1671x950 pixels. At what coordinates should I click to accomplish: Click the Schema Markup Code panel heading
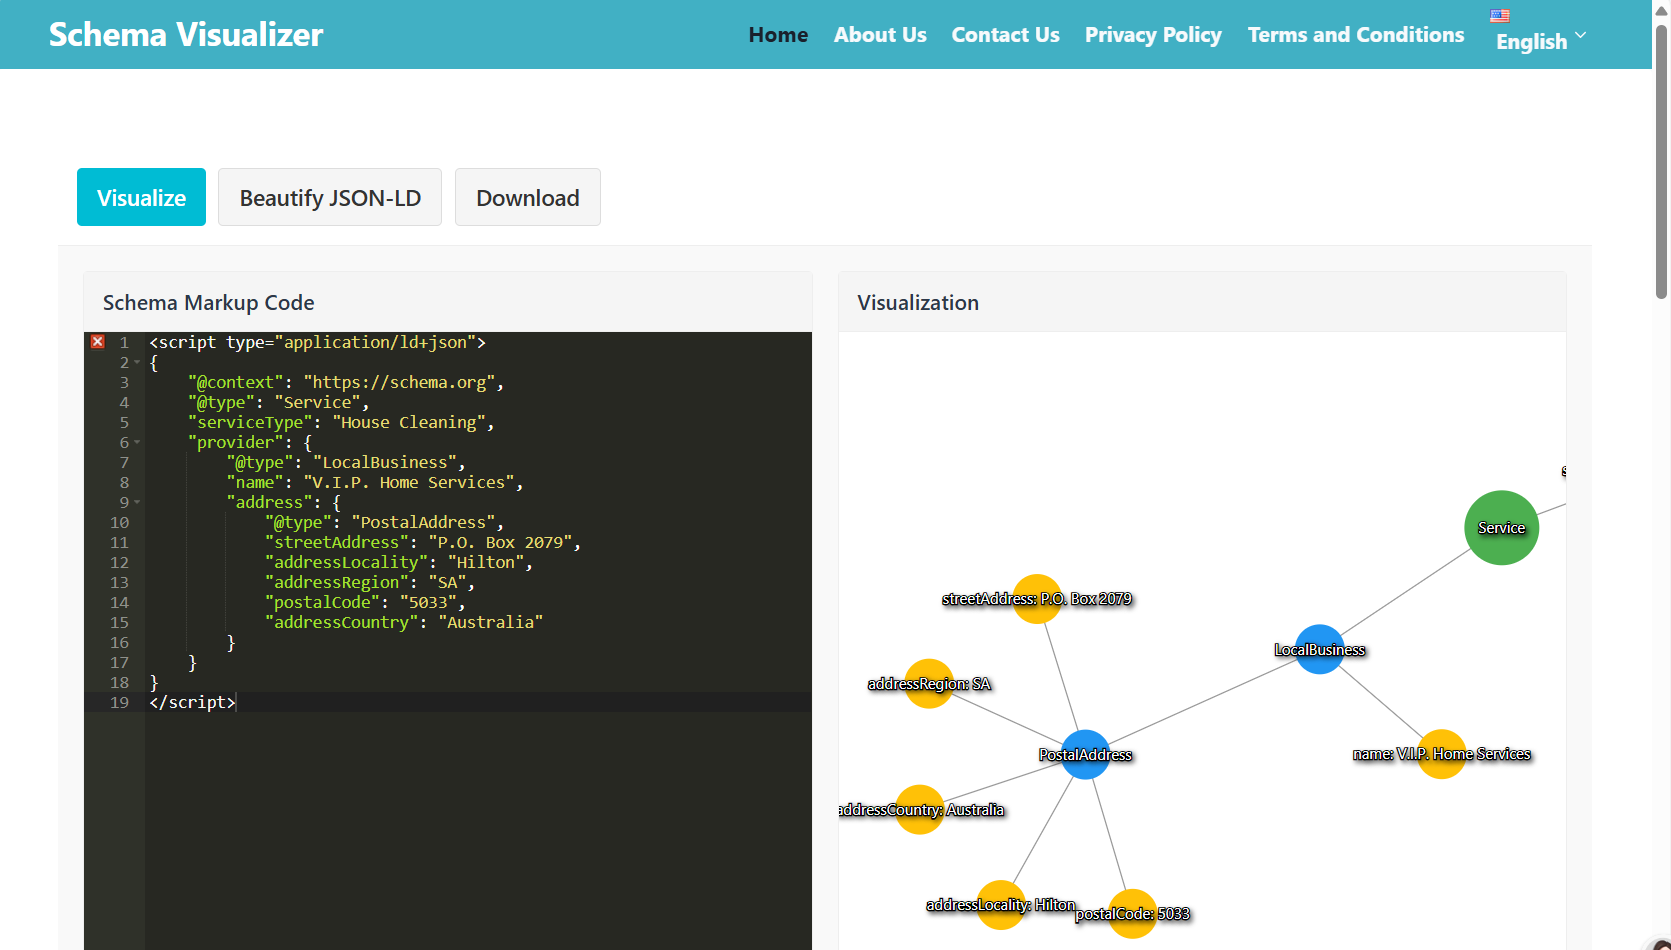tap(208, 303)
